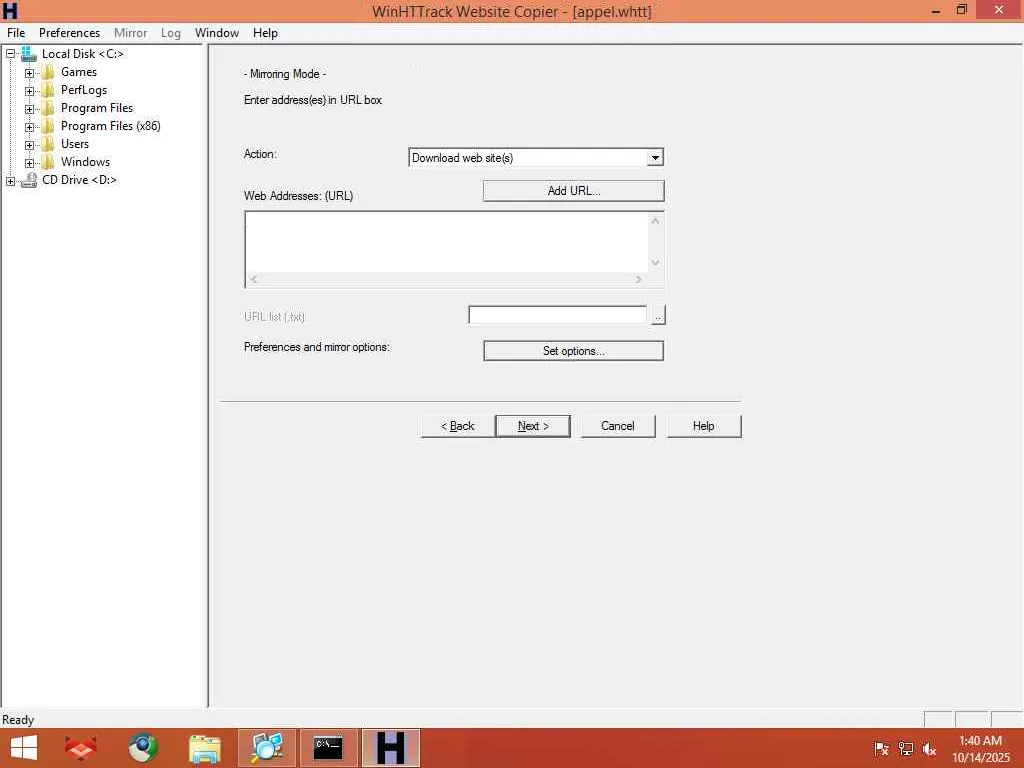Click the Users folder icon
This screenshot has height=768, width=1024.
coord(48,144)
